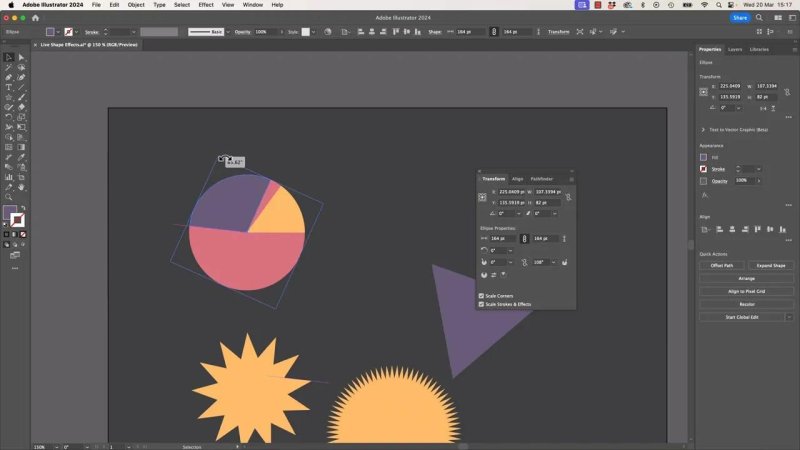Screen dimensions: 800x450
Task: Select the Eyedropper tool
Action: tap(21, 157)
